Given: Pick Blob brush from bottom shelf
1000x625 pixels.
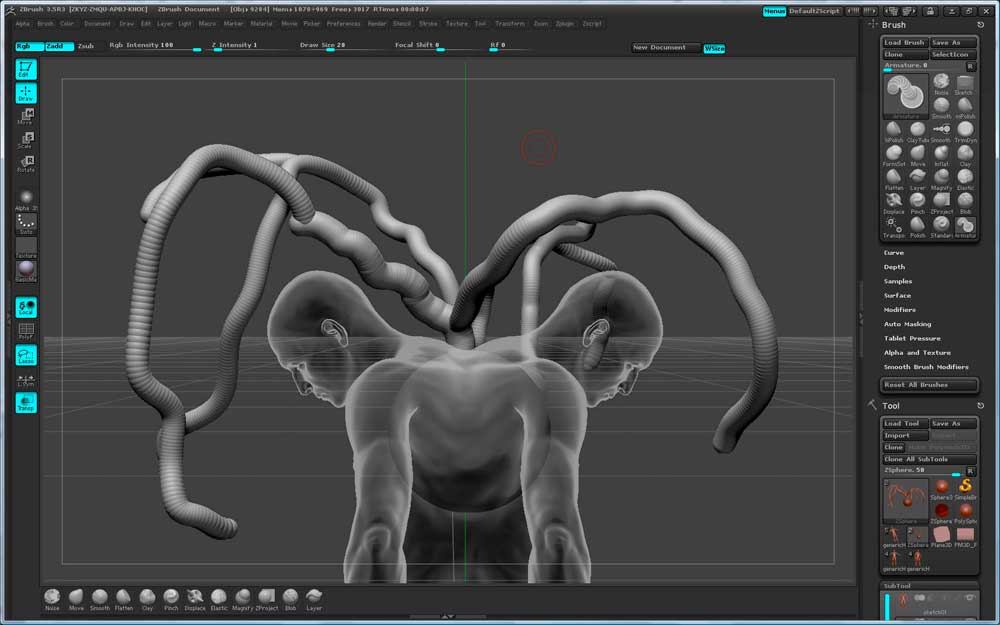Looking at the screenshot, I should pyautogui.click(x=290, y=599).
